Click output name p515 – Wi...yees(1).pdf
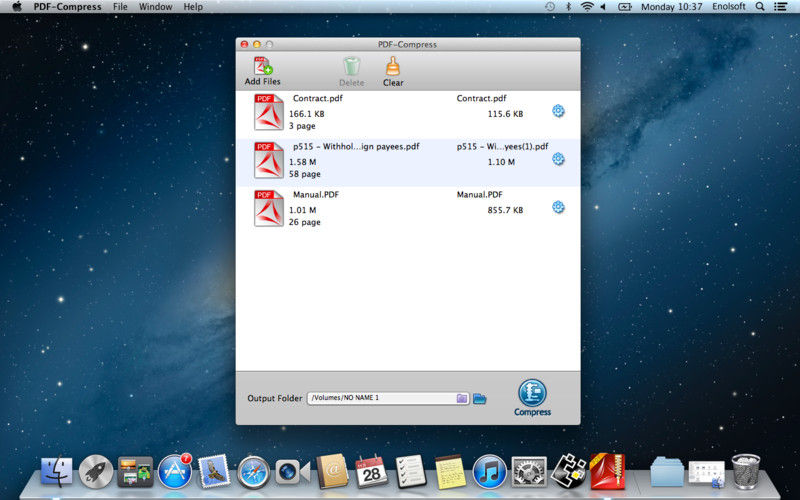800x500 pixels. coord(502,146)
